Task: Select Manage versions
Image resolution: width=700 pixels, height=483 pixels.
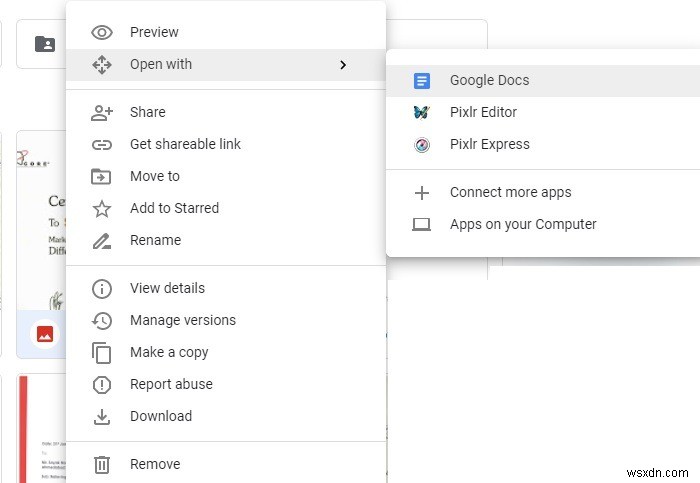Action: 226,321
